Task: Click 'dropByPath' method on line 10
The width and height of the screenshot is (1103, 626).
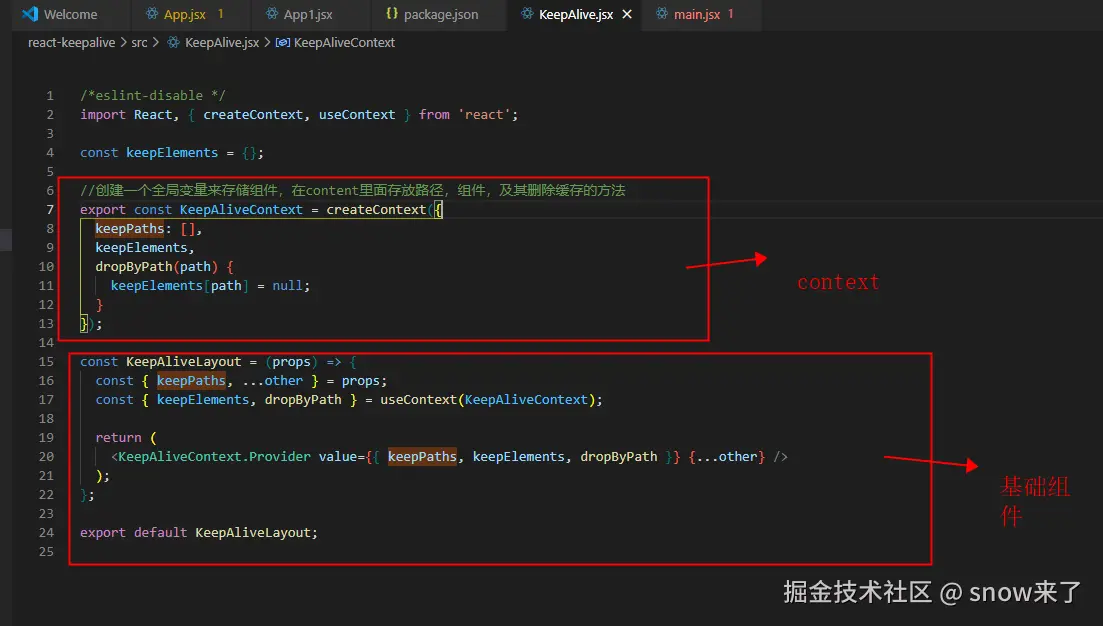Action: click(x=134, y=266)
